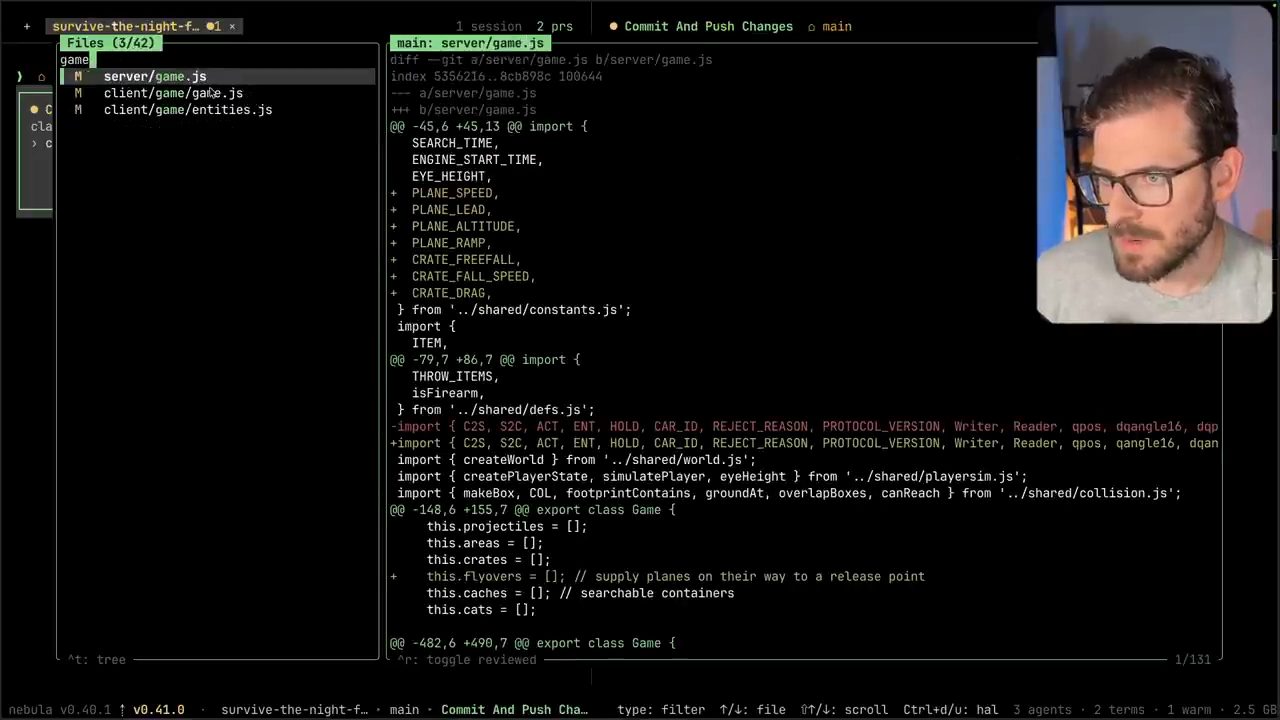The width and height of the screenshot is (1280, 720).
Task: Click the "1/131" position counter below the diff
Action: 1192,660
